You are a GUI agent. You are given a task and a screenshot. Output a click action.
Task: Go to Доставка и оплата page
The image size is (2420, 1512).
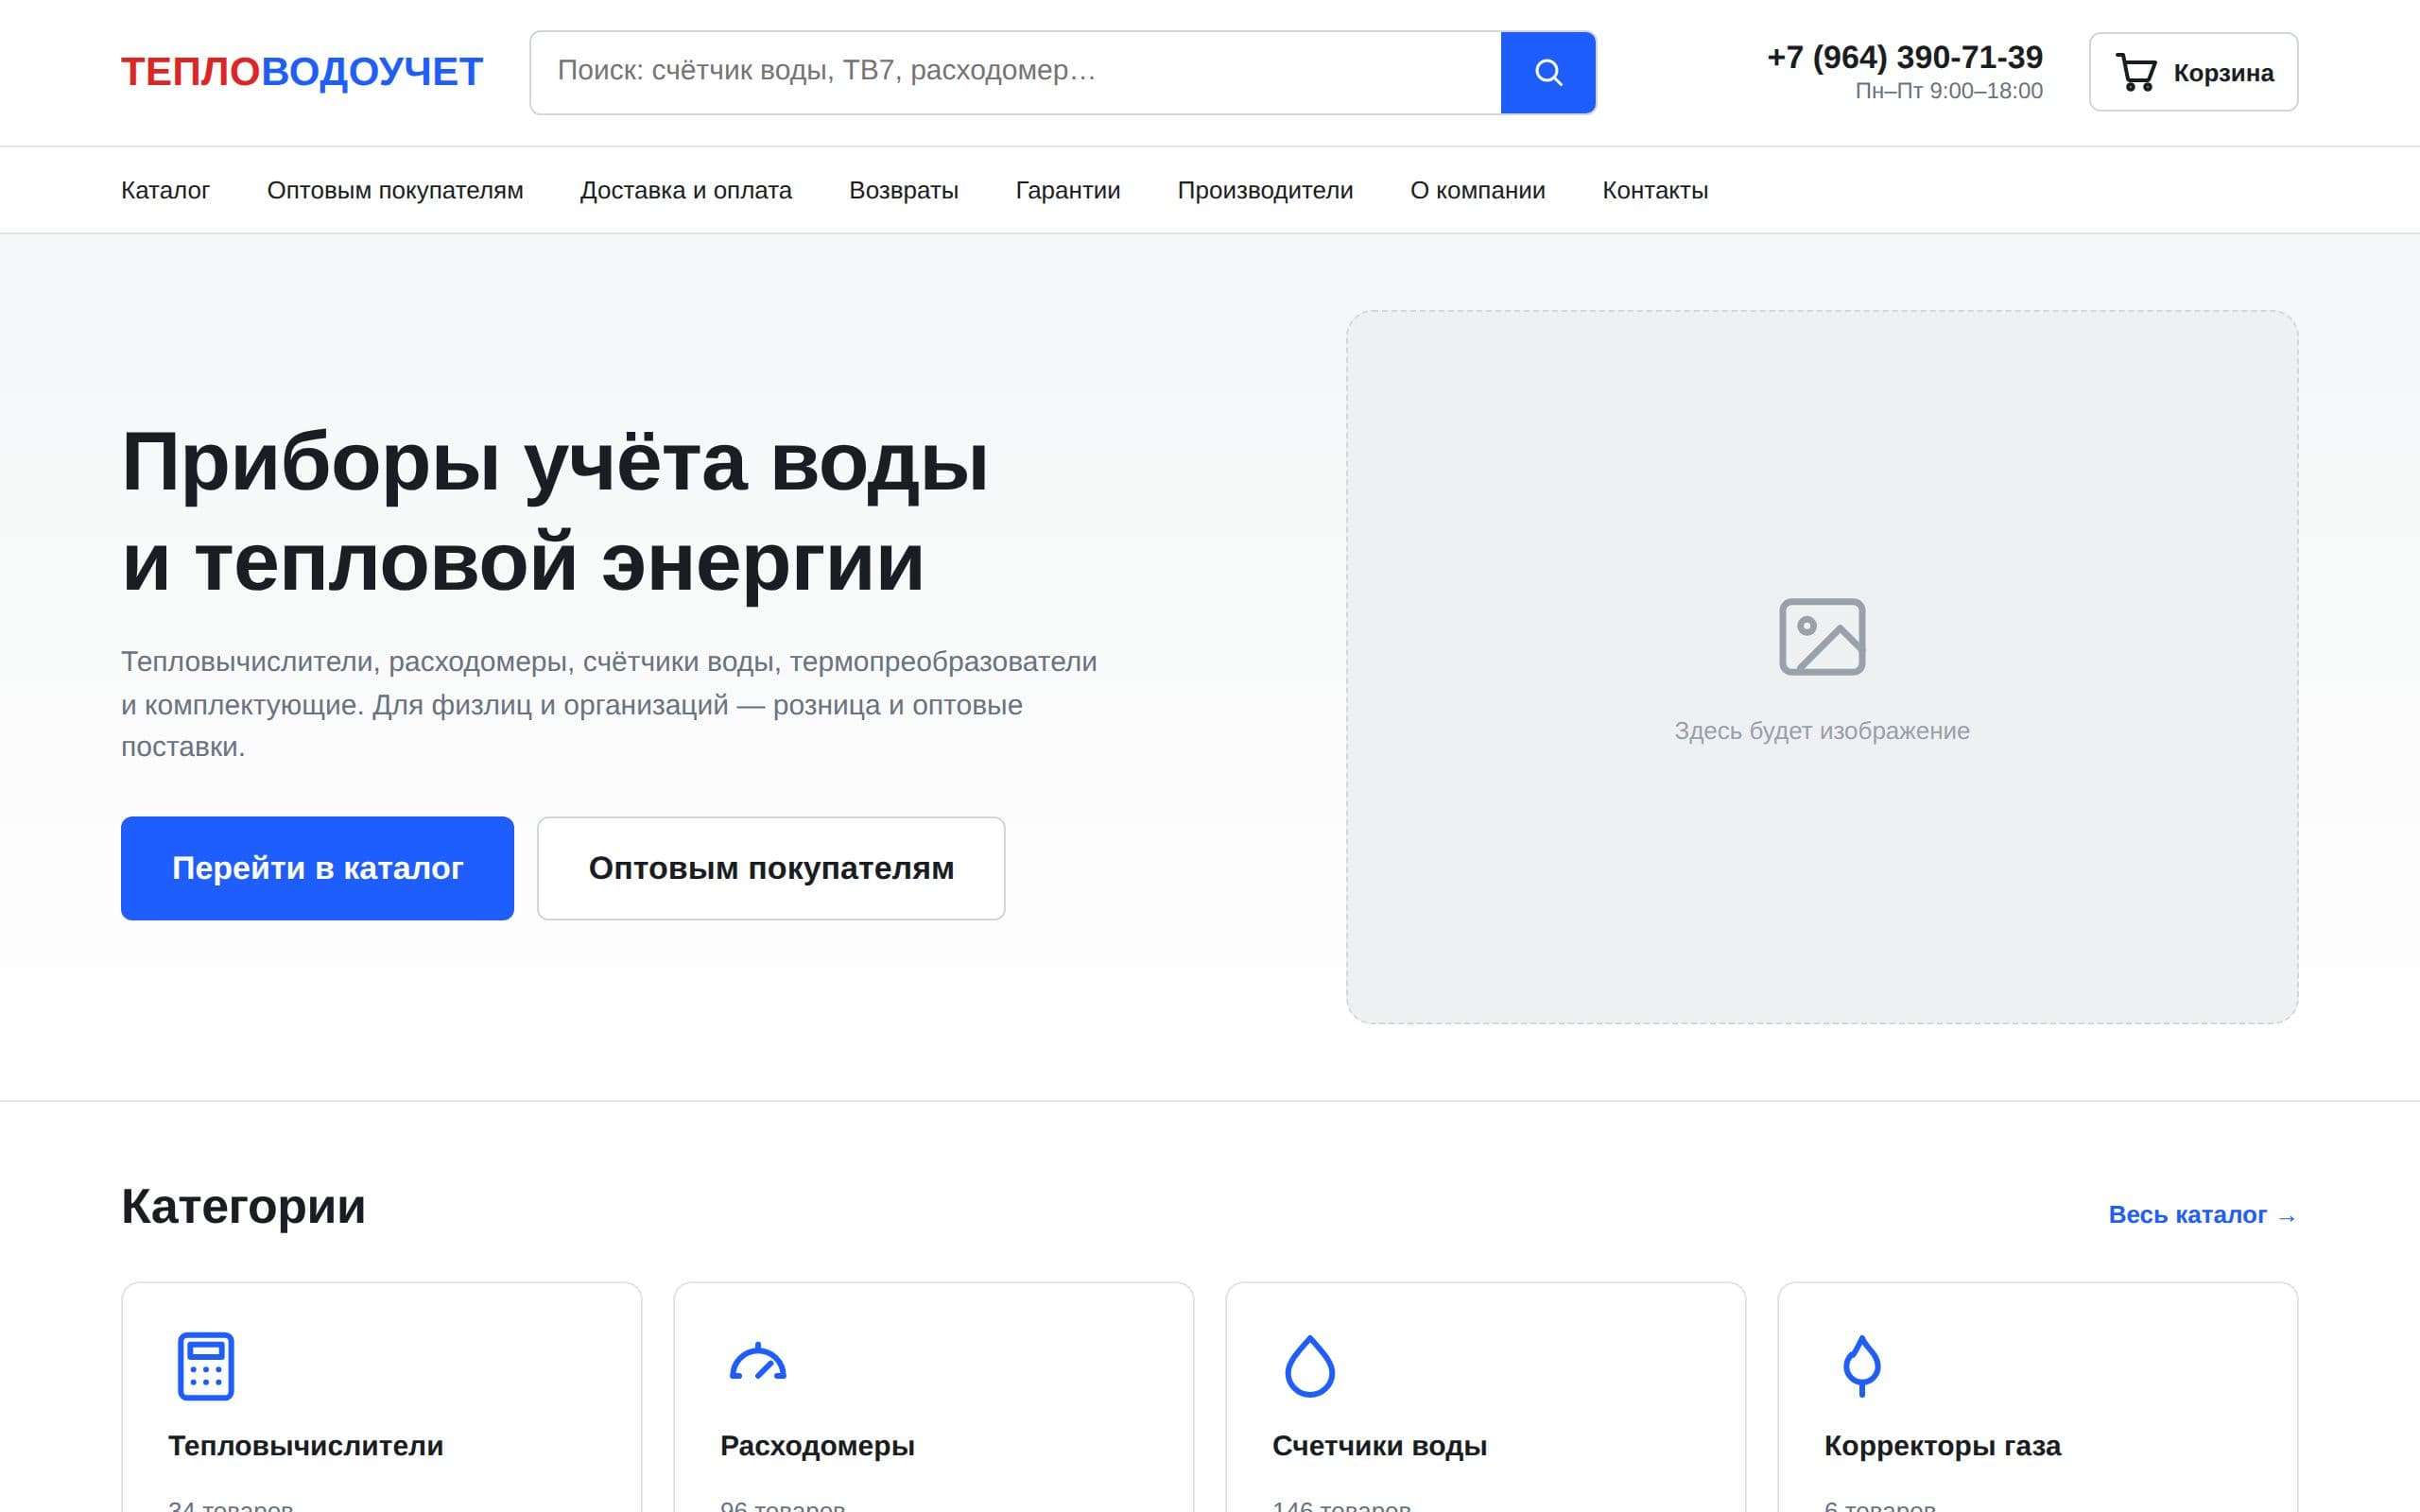[x=686, y=190]
